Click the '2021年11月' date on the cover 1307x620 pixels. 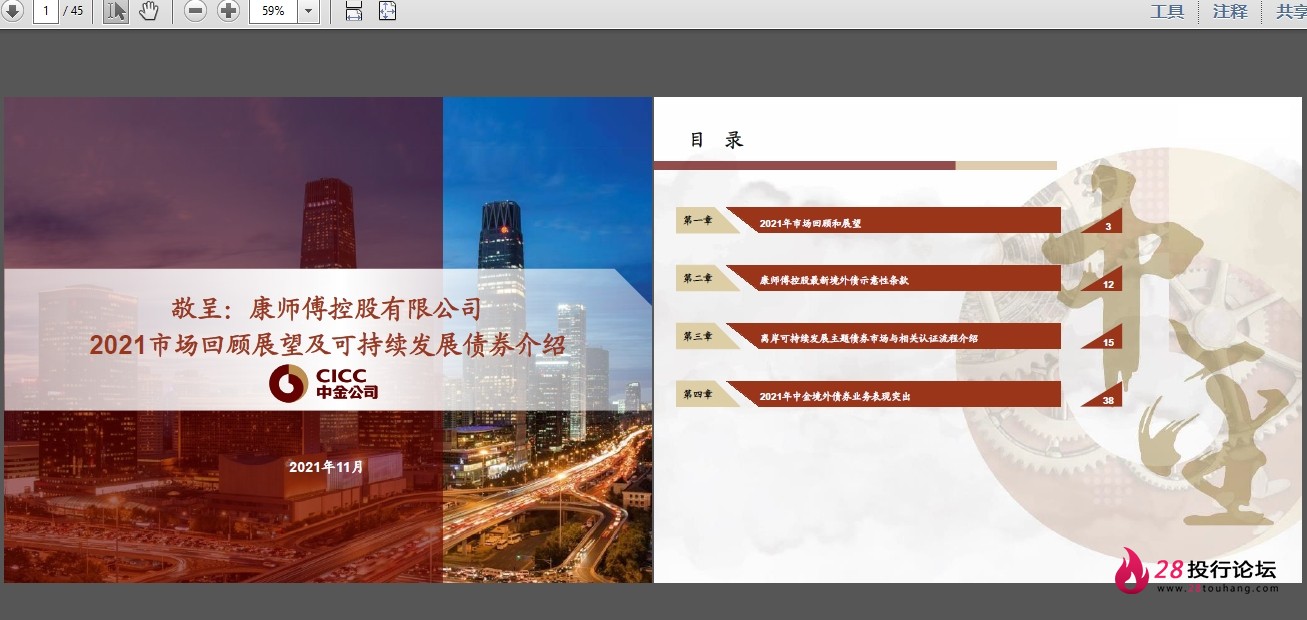(x=327, y=467)
